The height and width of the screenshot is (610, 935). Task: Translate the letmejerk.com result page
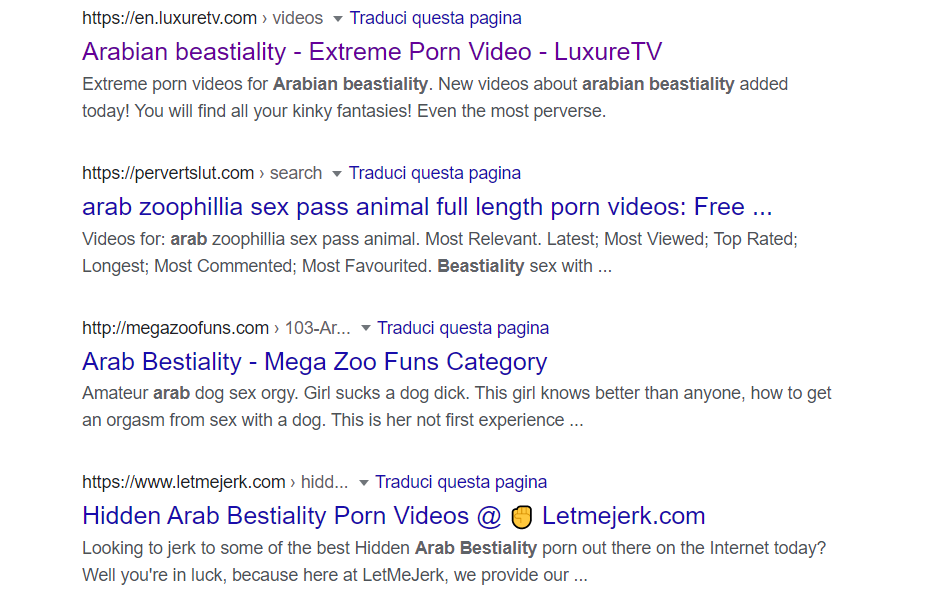[x=461, y=482]
